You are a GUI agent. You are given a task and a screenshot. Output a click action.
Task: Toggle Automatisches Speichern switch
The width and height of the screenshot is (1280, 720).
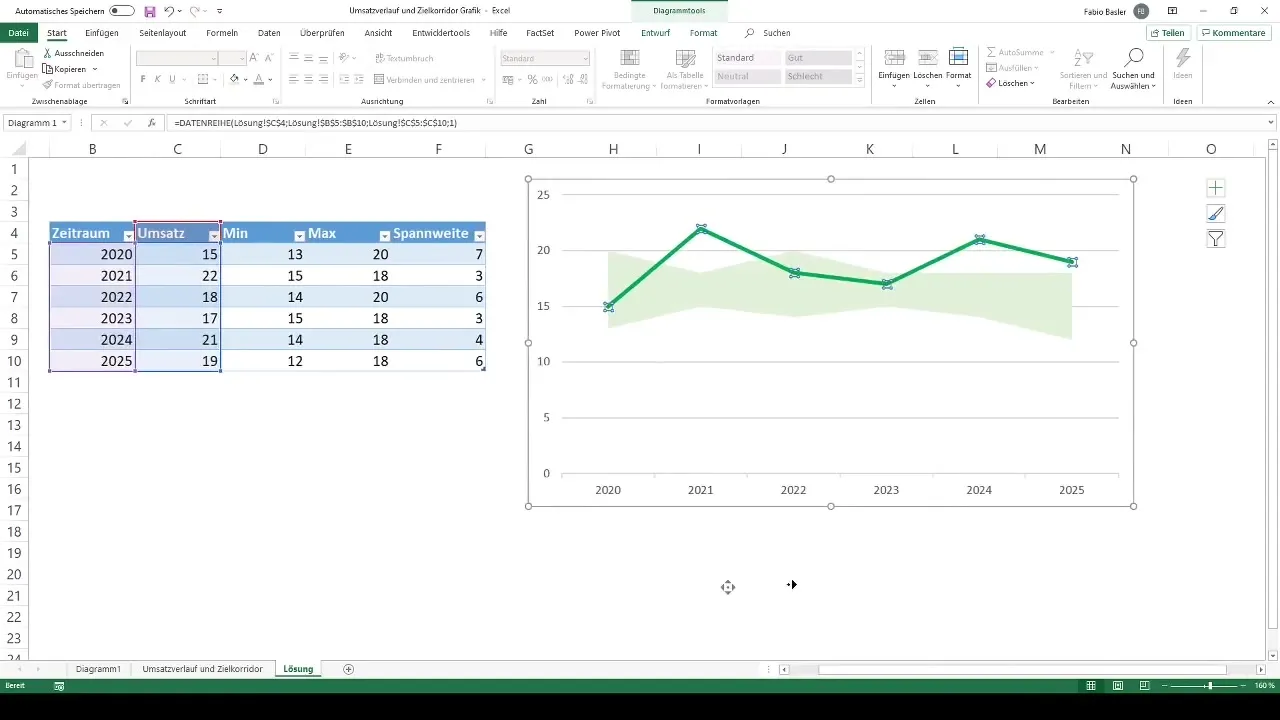(x=122, y=10)
